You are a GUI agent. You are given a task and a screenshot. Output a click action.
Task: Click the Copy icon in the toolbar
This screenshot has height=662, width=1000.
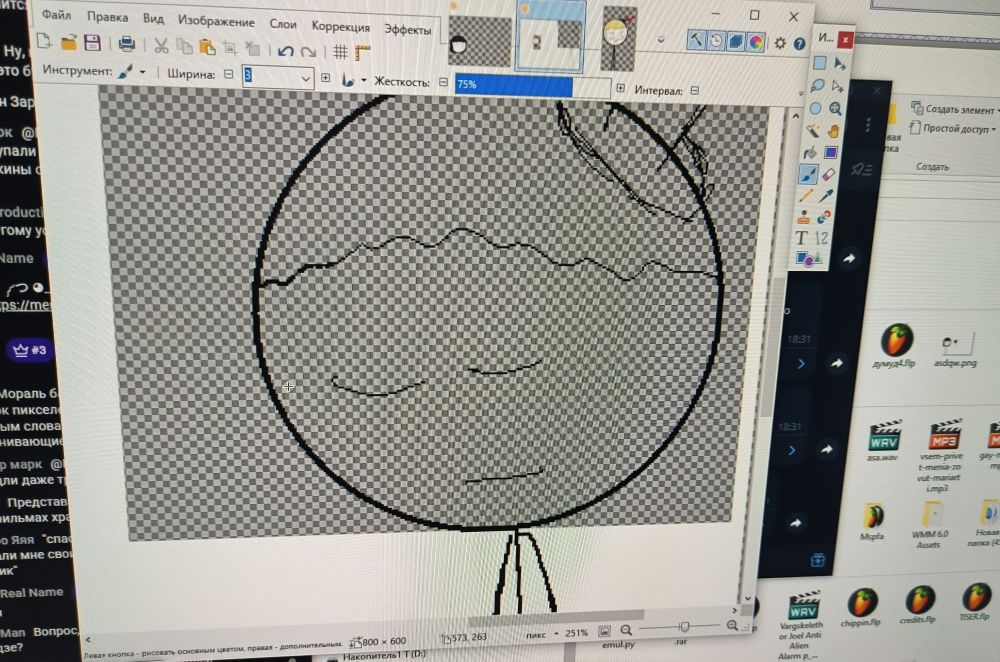[184, 46]
